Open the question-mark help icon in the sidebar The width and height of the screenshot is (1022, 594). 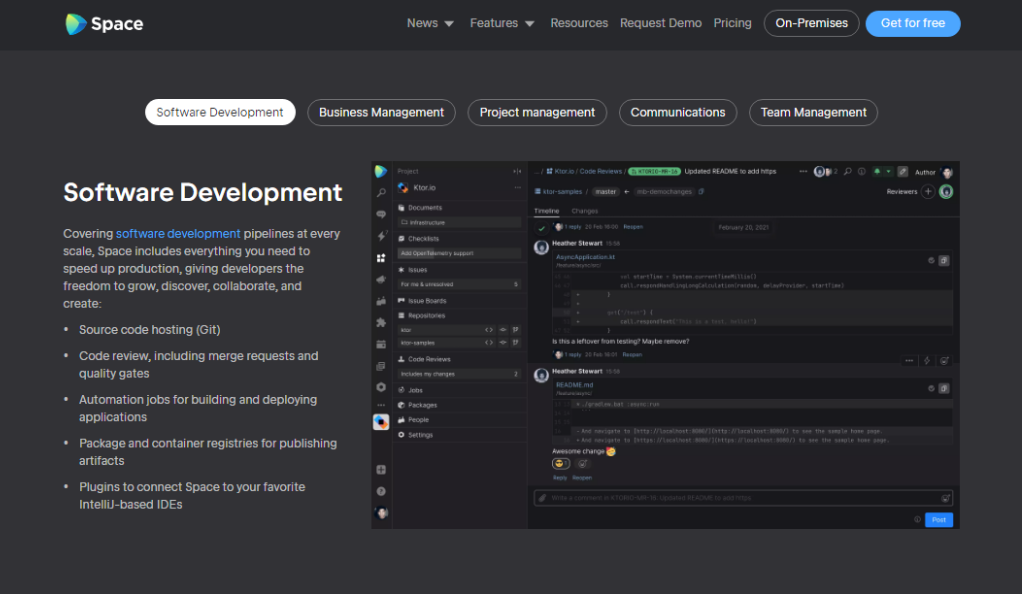(381, 491)
